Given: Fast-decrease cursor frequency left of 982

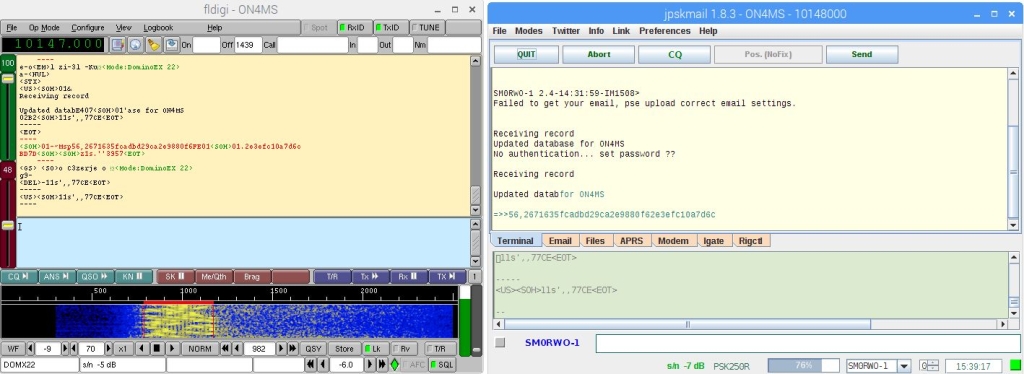Looking at the screenshot, I should 225,349.
